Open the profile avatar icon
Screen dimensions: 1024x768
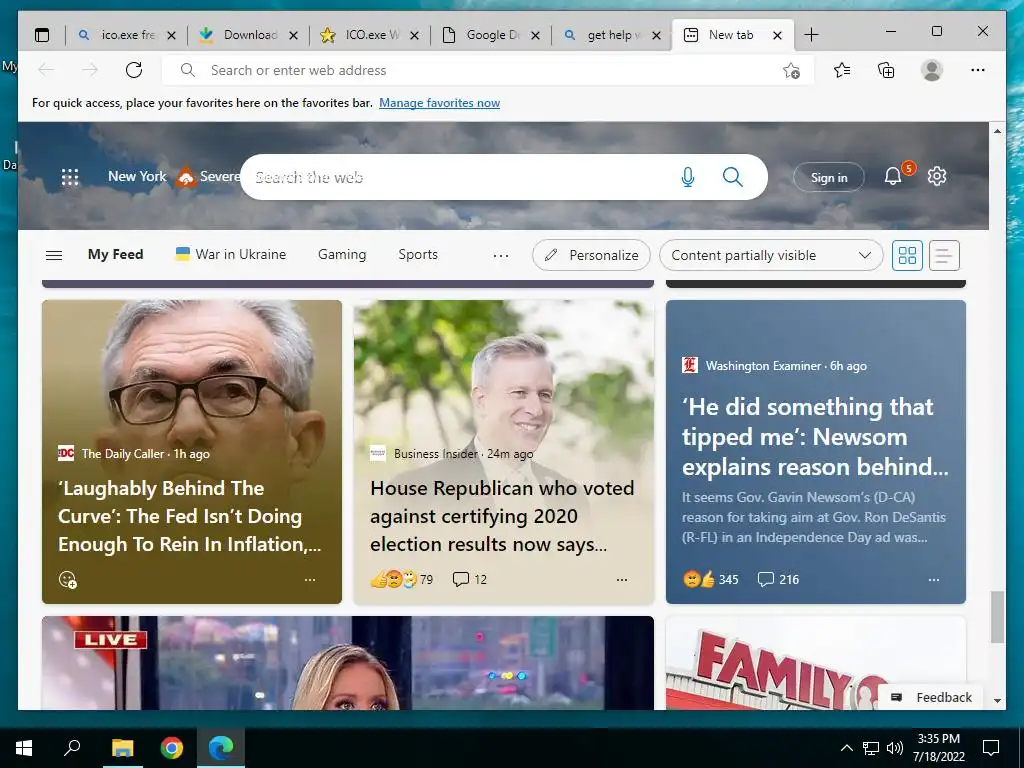[931, 70]
